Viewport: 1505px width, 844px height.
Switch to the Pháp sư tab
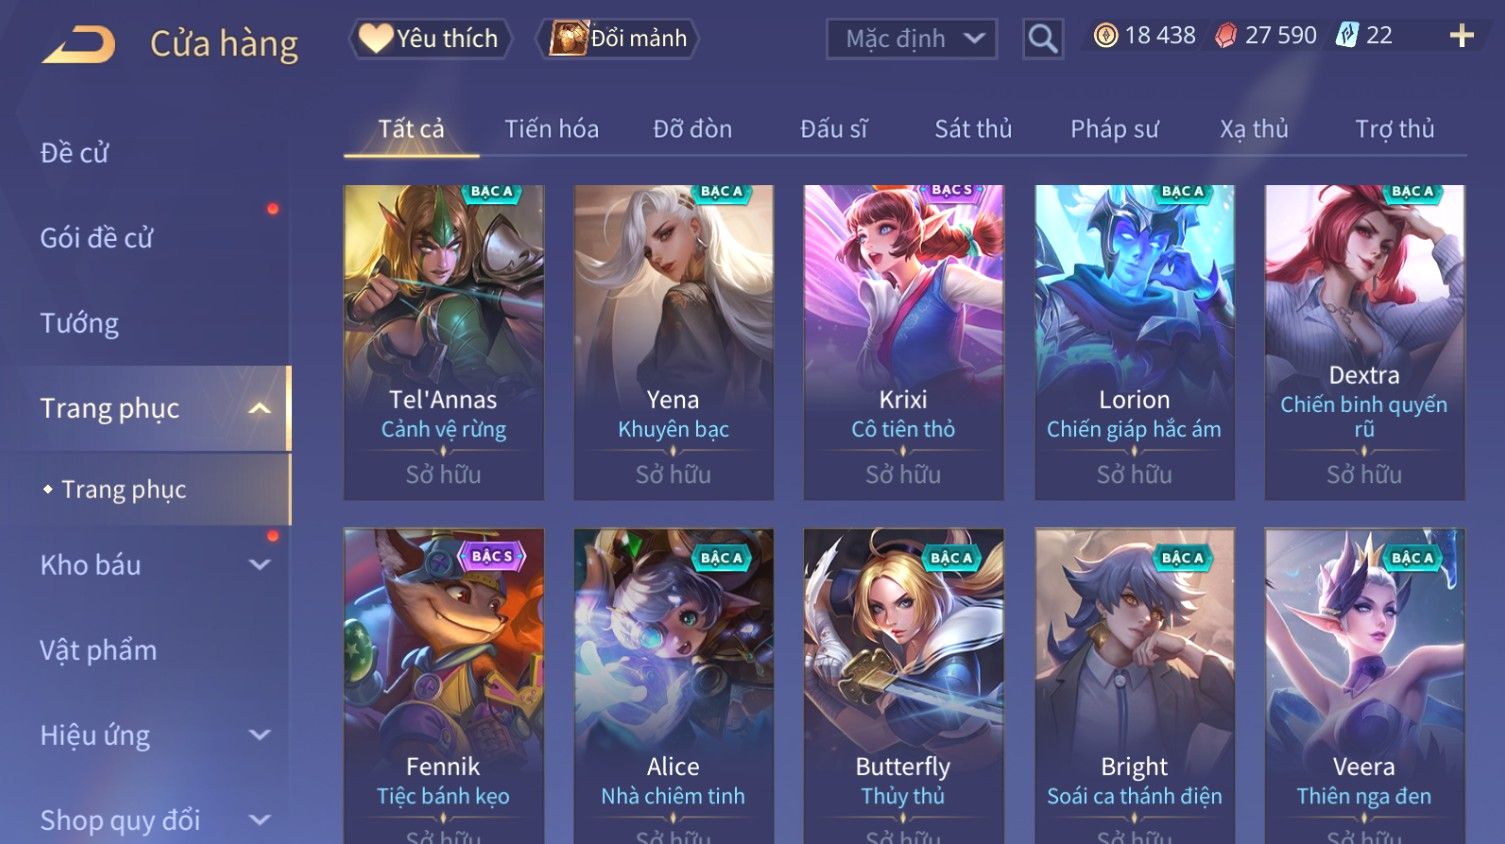pos(1114,129)
